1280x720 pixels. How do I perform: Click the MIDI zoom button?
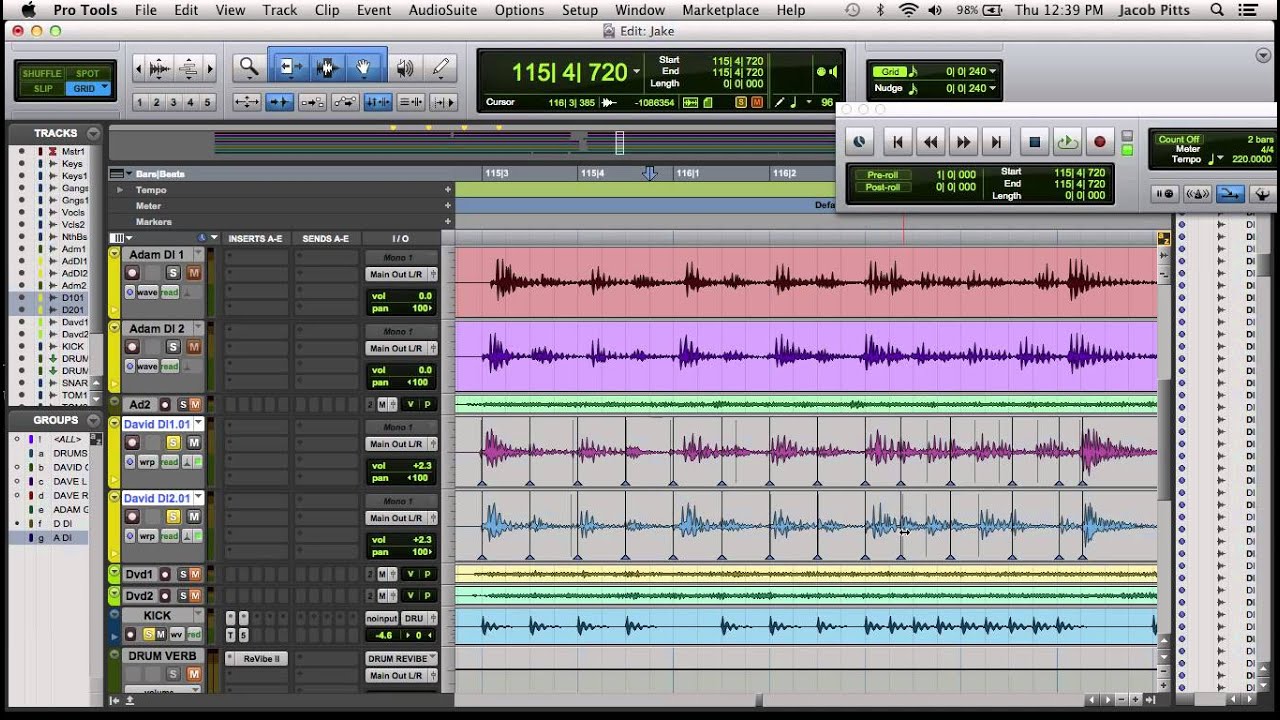point(188,69)
